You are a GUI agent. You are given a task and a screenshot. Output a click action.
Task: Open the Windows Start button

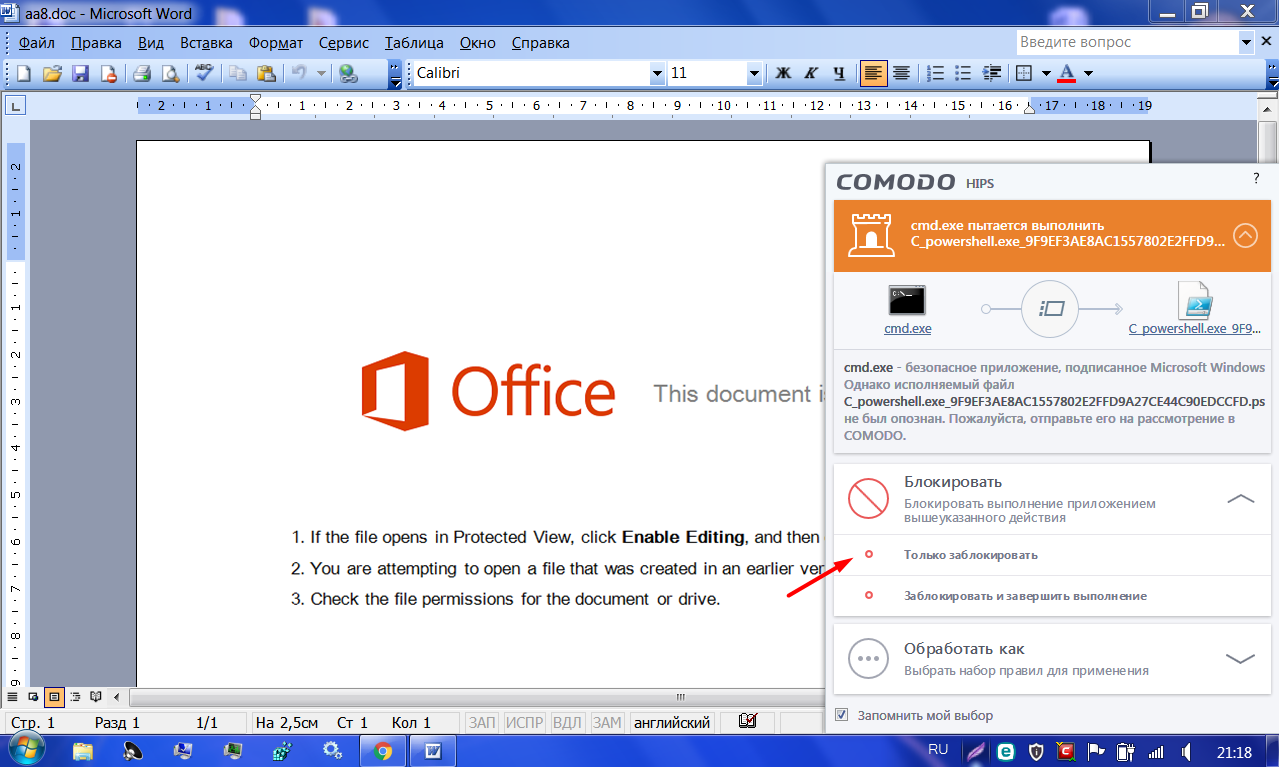click(25, 749)
